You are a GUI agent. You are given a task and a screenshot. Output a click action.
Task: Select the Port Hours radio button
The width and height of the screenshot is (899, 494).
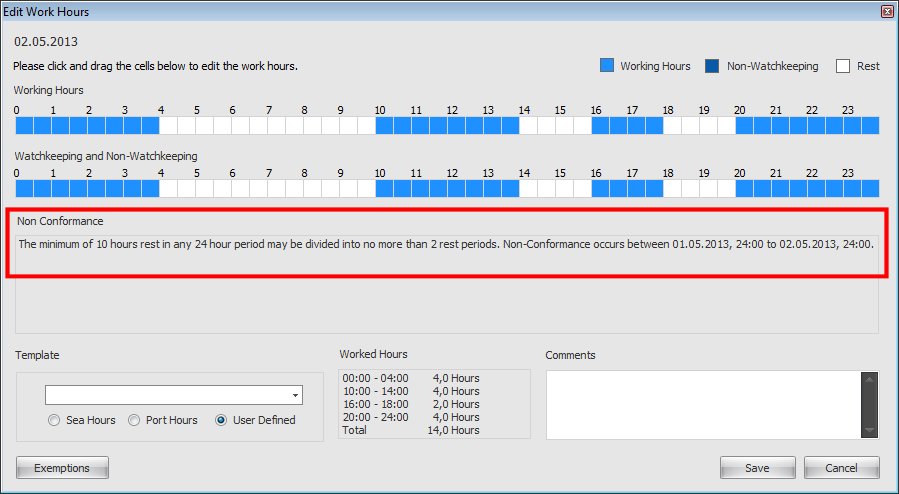[x=134, y=420]
